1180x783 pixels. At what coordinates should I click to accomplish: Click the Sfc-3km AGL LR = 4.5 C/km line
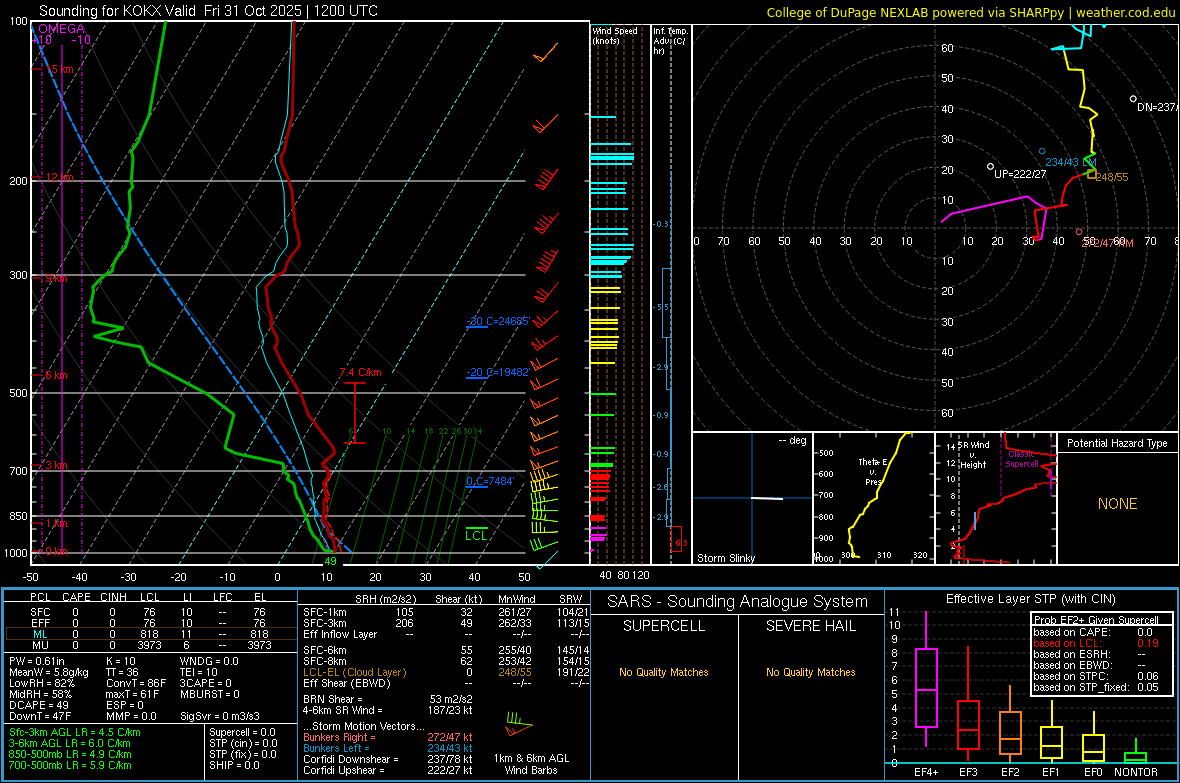[75, 732]
